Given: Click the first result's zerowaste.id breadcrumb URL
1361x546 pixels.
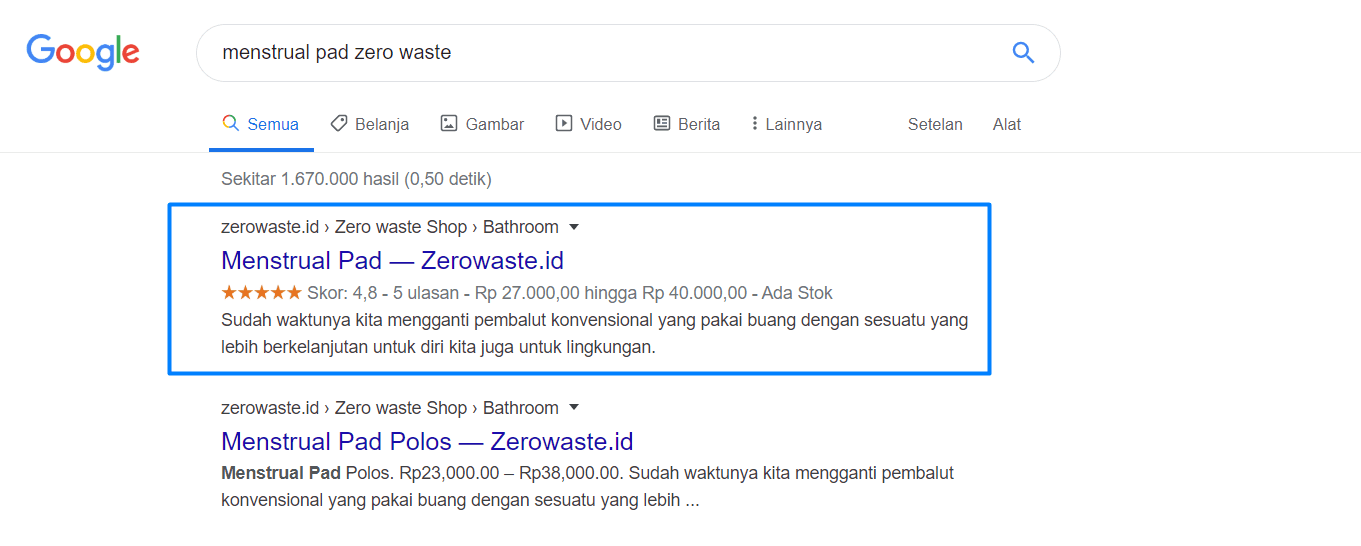Looking at the screenshot, I should pyautogui.click(x=270, y=227).
